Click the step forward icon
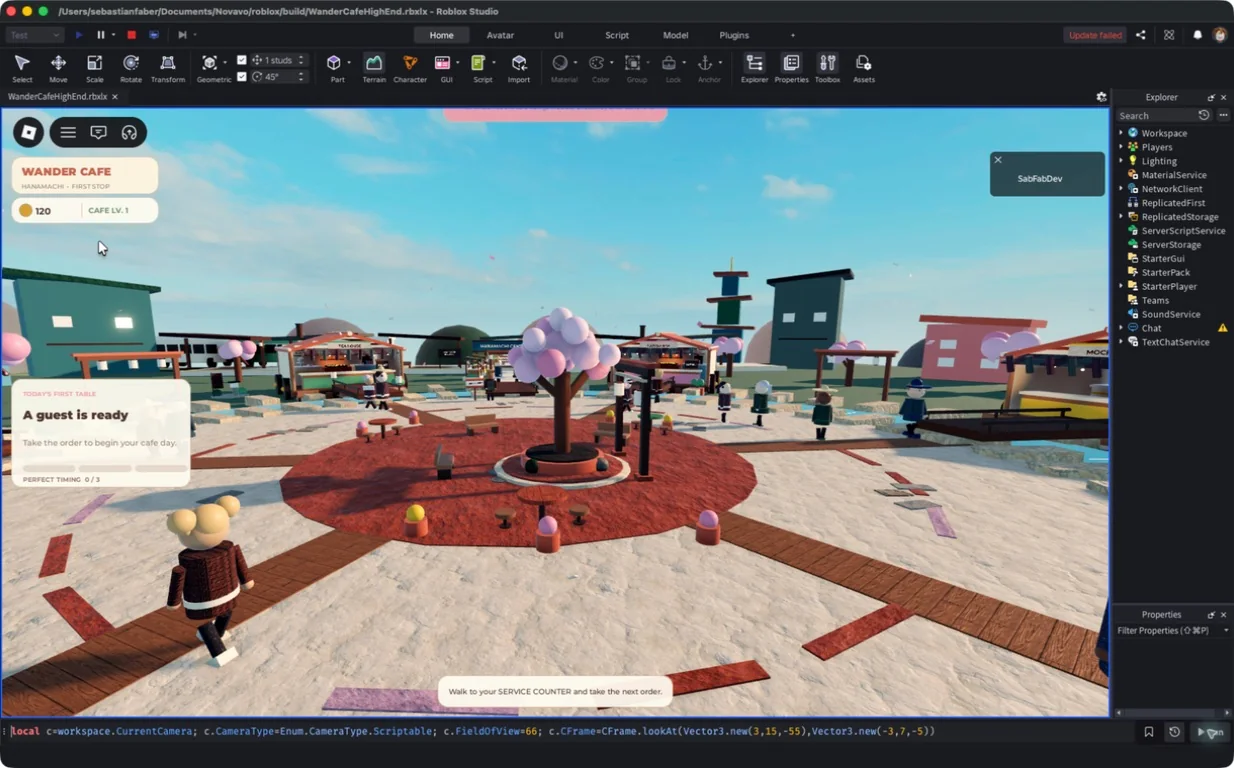The width and height of the screenshot is (1234, 768). click(x=182, y=35)
